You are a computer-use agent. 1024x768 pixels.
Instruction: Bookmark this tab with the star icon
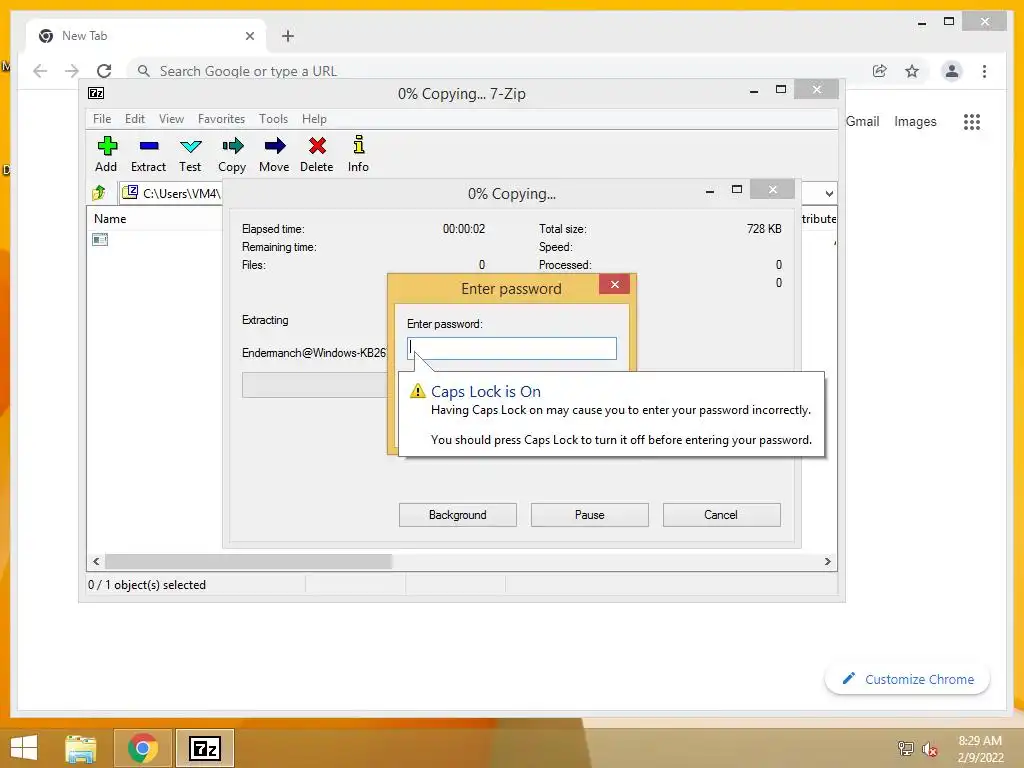coord(912,71)
